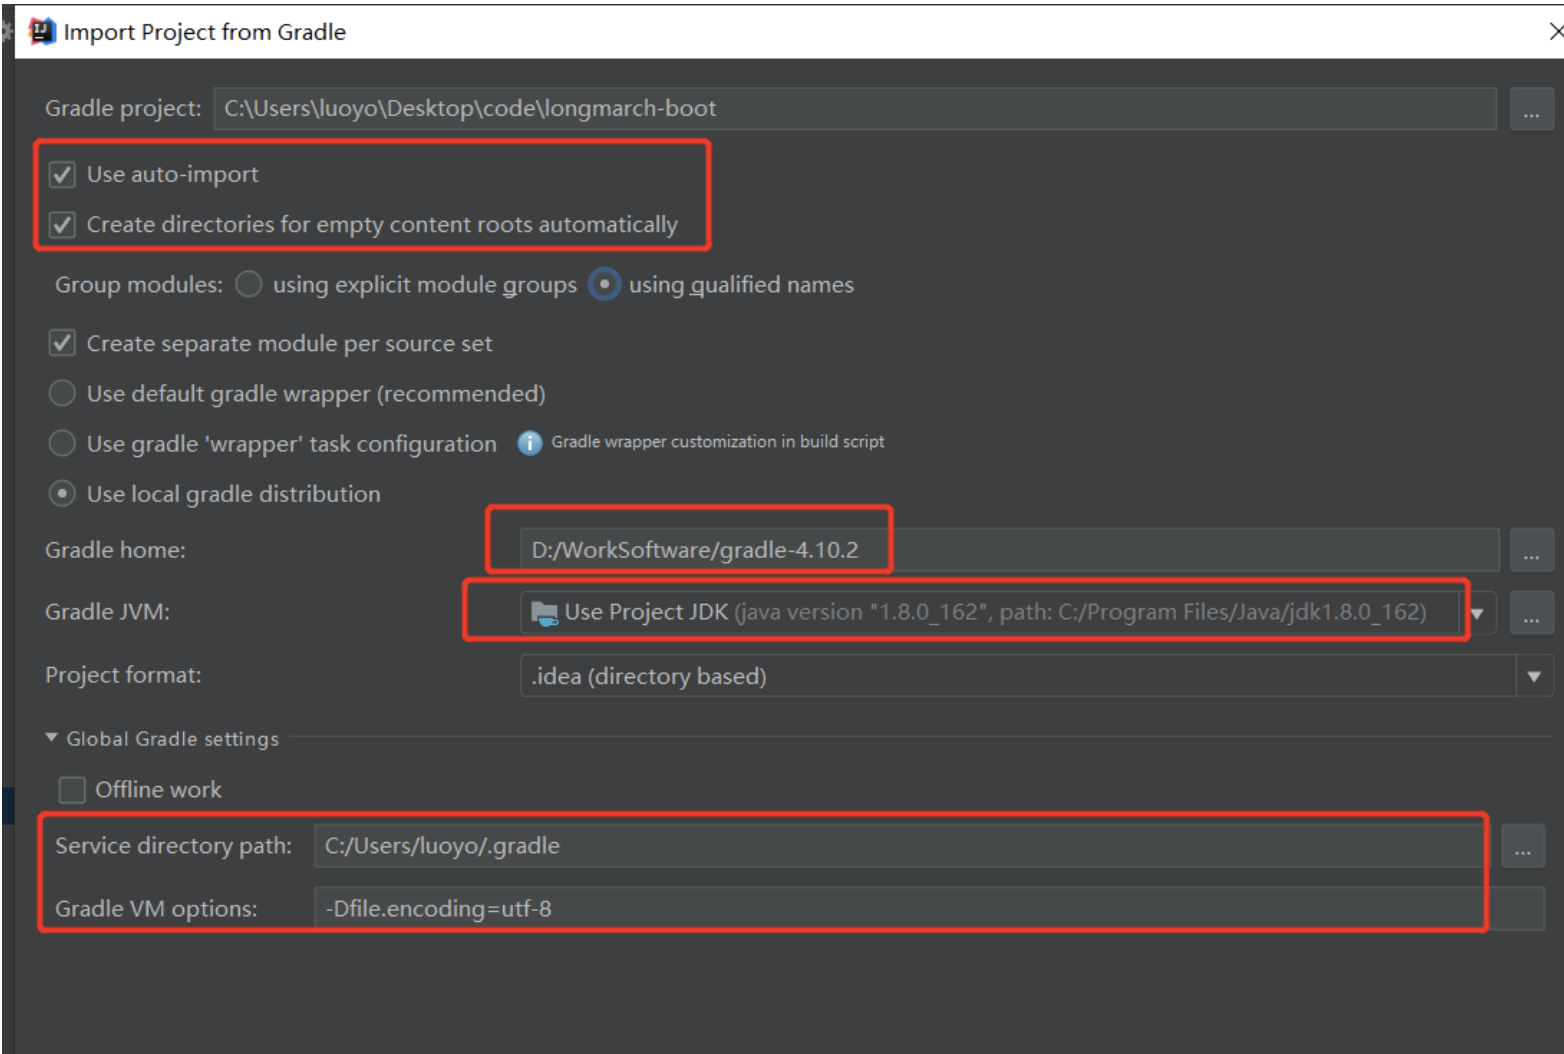Click the JDK folder icon in Gradle JVM
1564x1054 pixels.
tap(545, 613)
